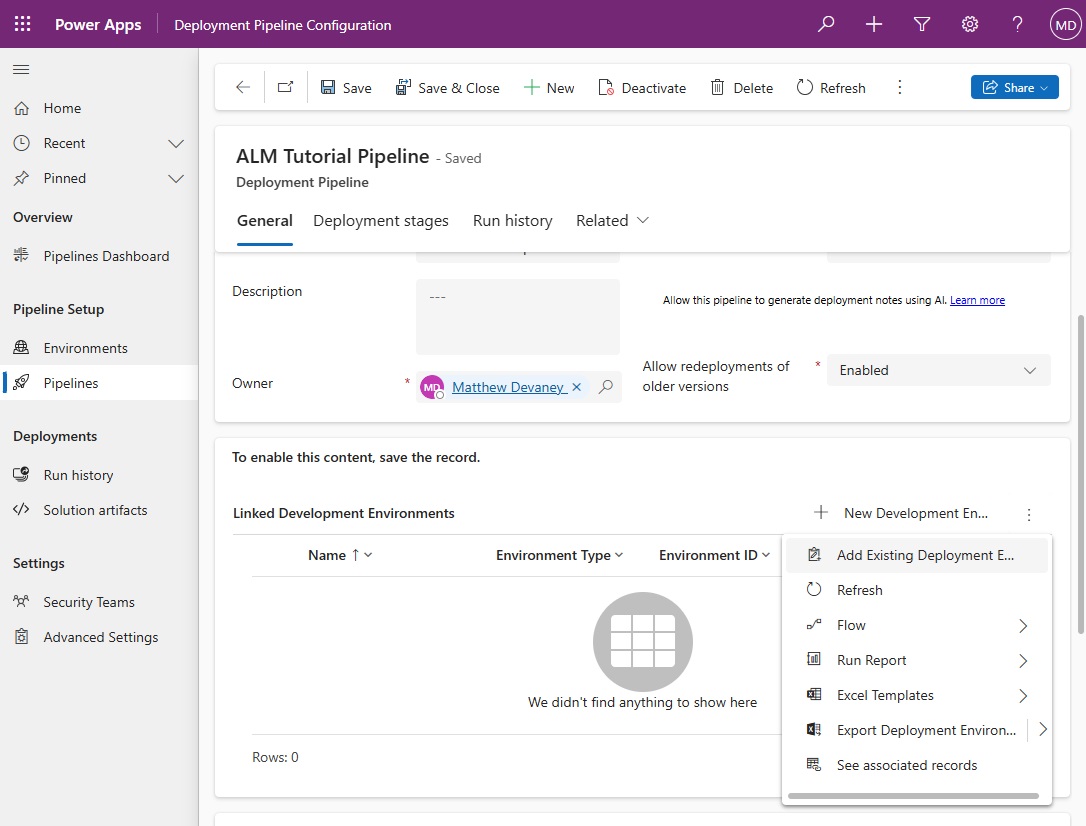Collapse the hamburger navigation menu

(x=21, y=69)
